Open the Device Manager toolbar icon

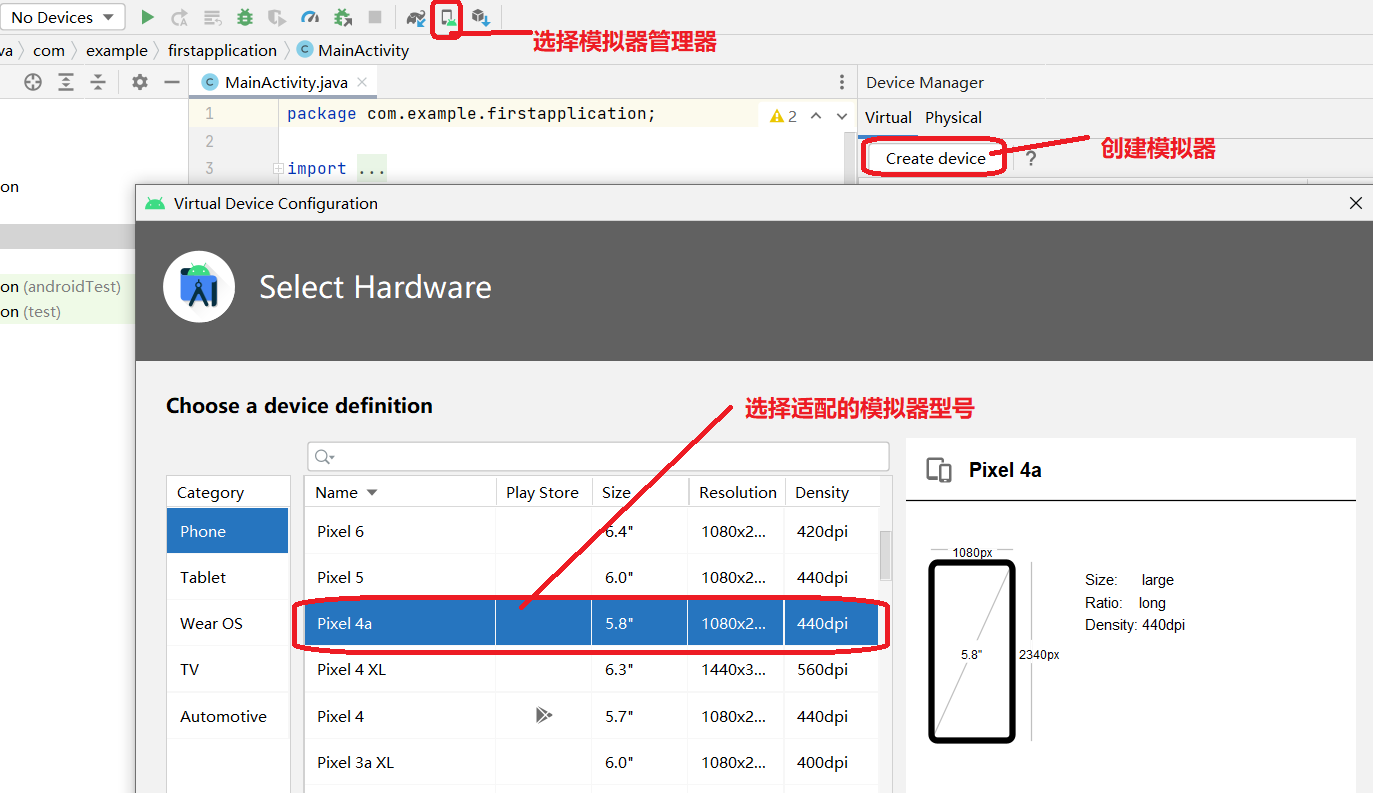point(447,17)
